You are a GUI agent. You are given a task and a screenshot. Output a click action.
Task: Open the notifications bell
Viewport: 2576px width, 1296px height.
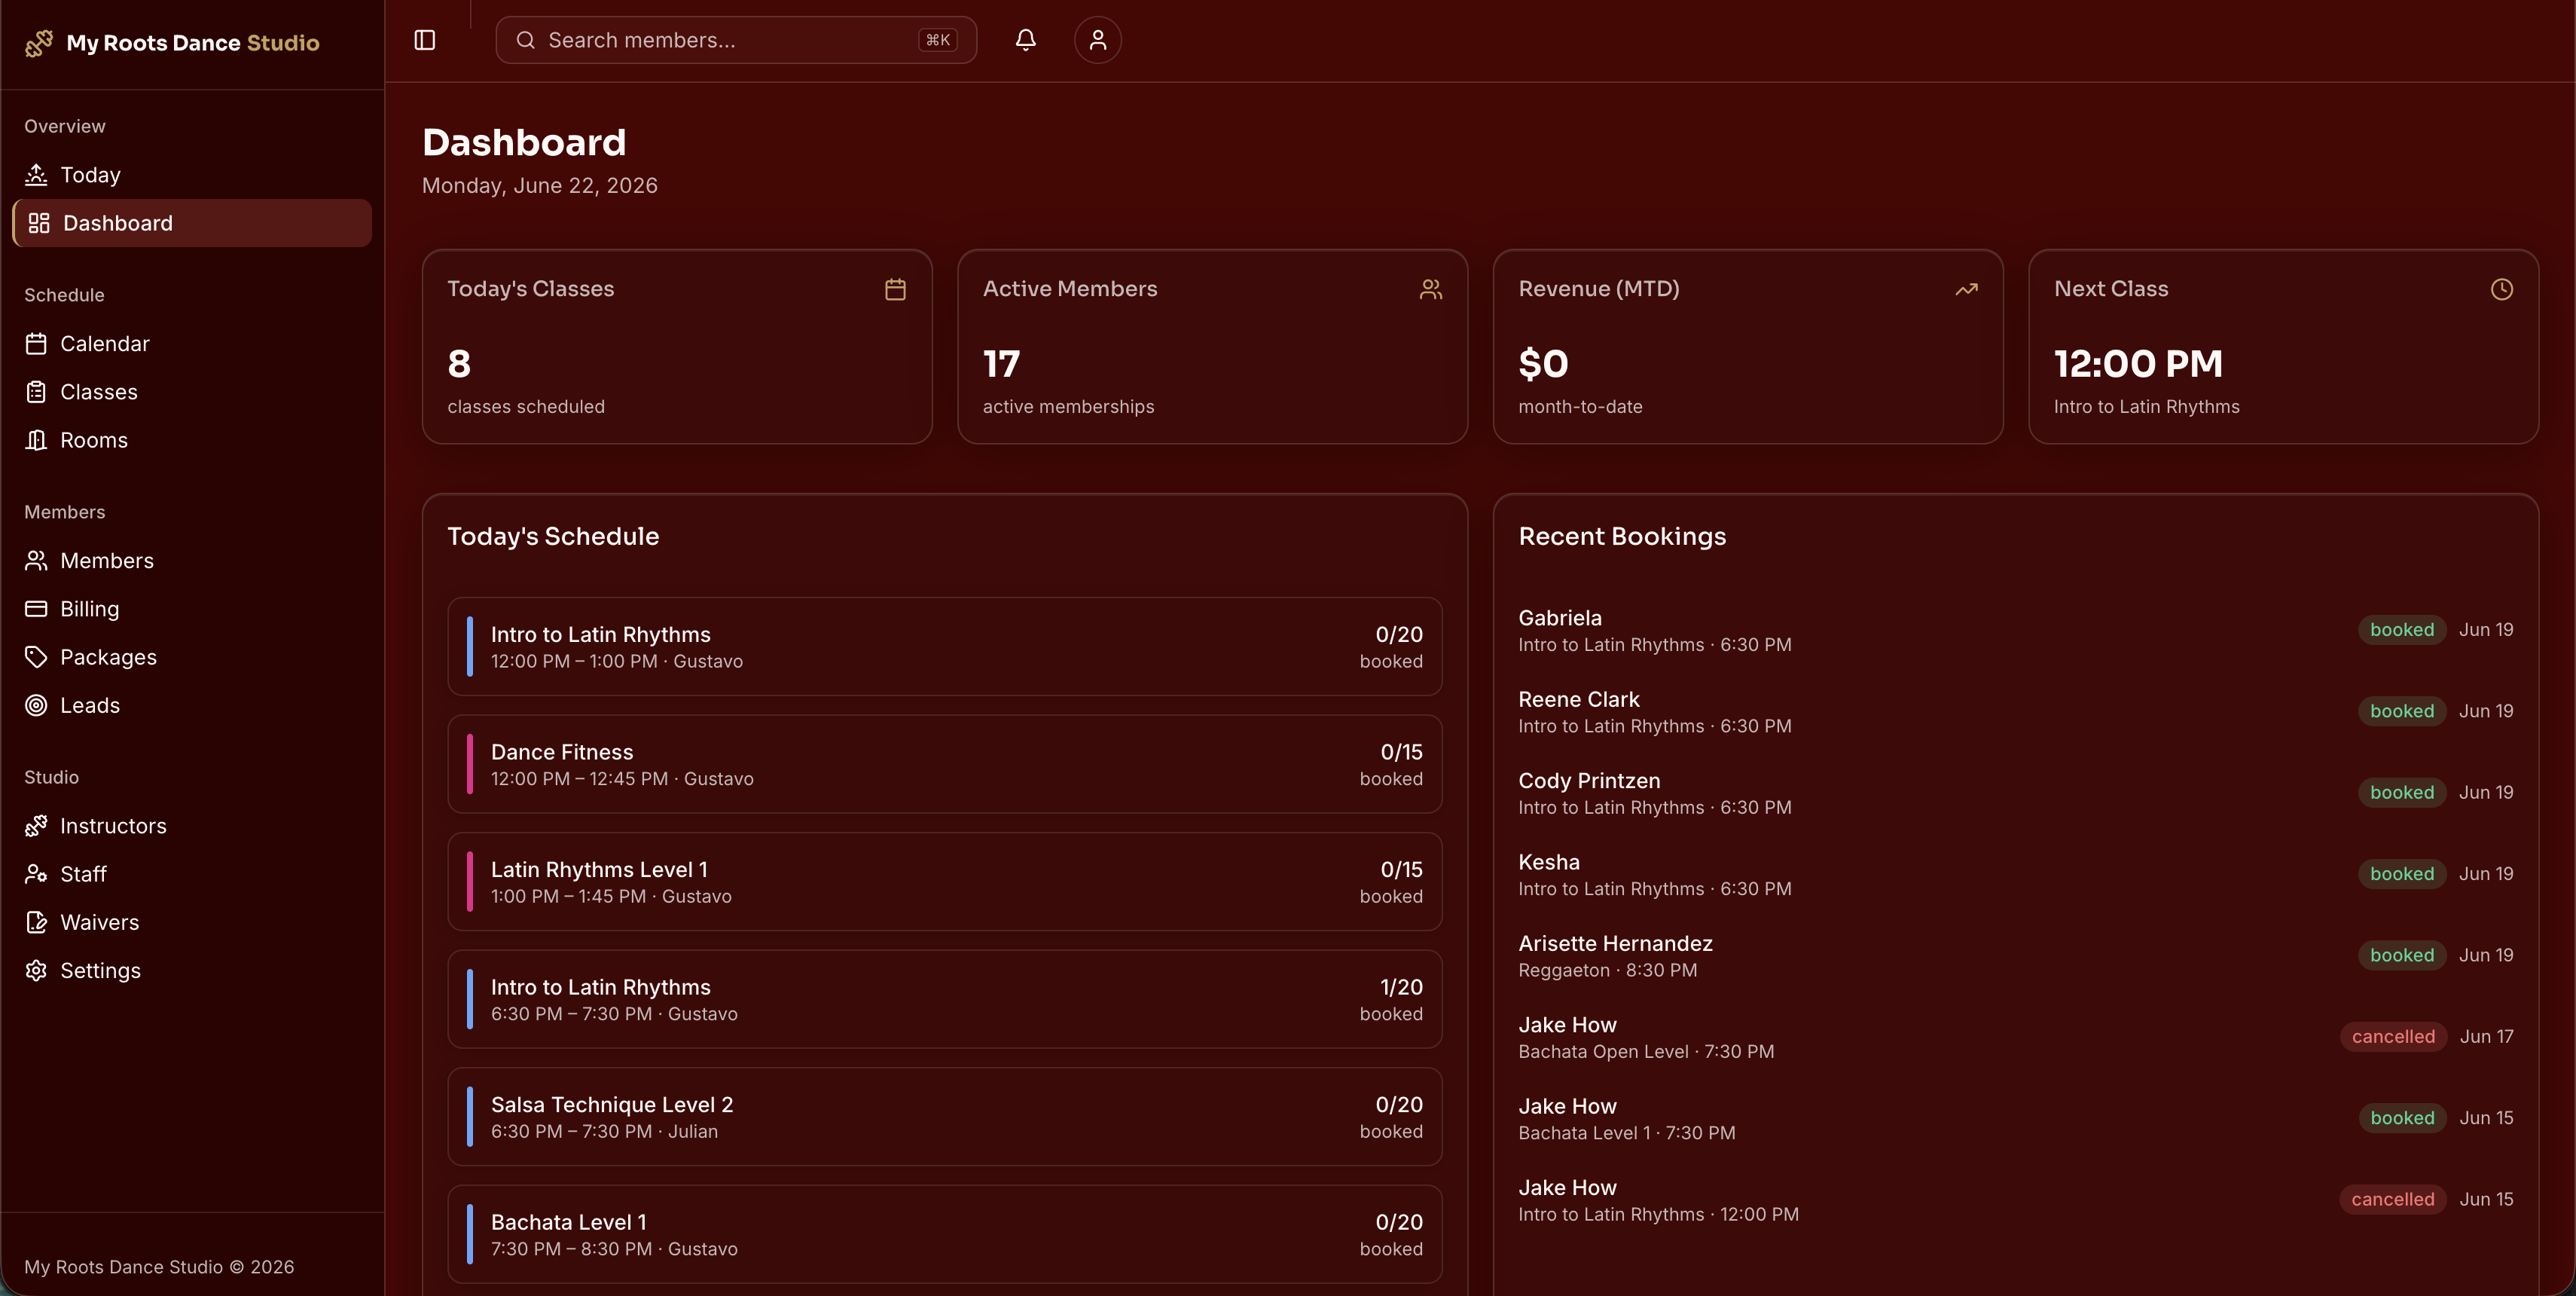[x=1025, y=40]
